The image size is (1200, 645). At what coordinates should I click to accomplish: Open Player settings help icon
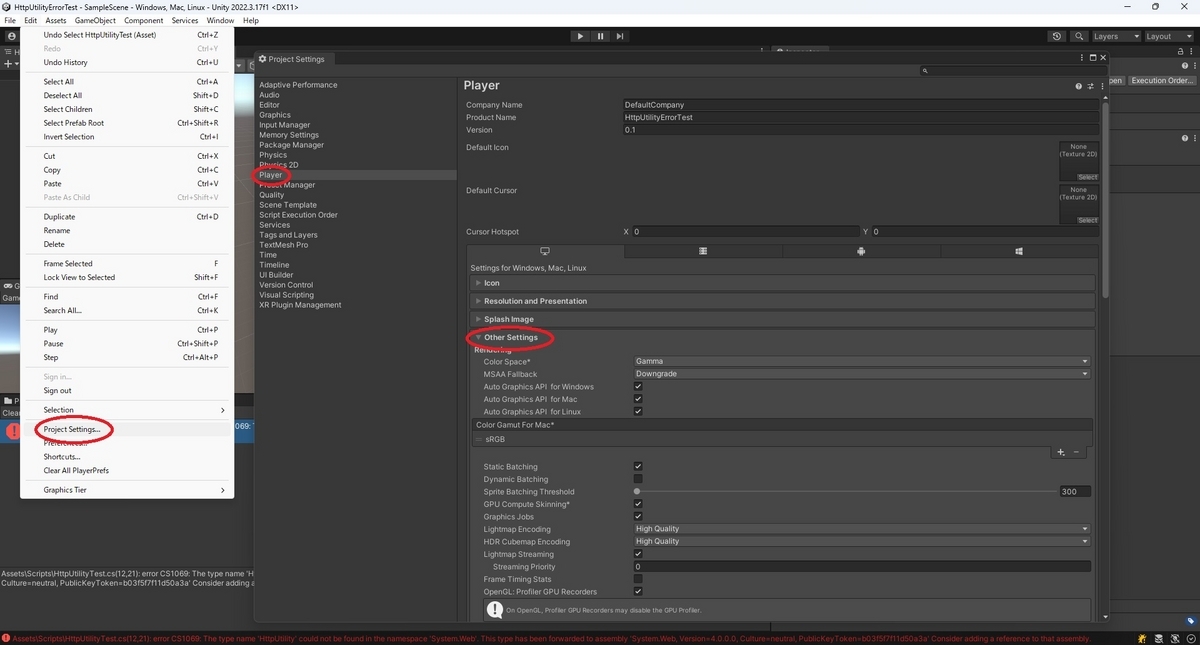click(1079, 87)
